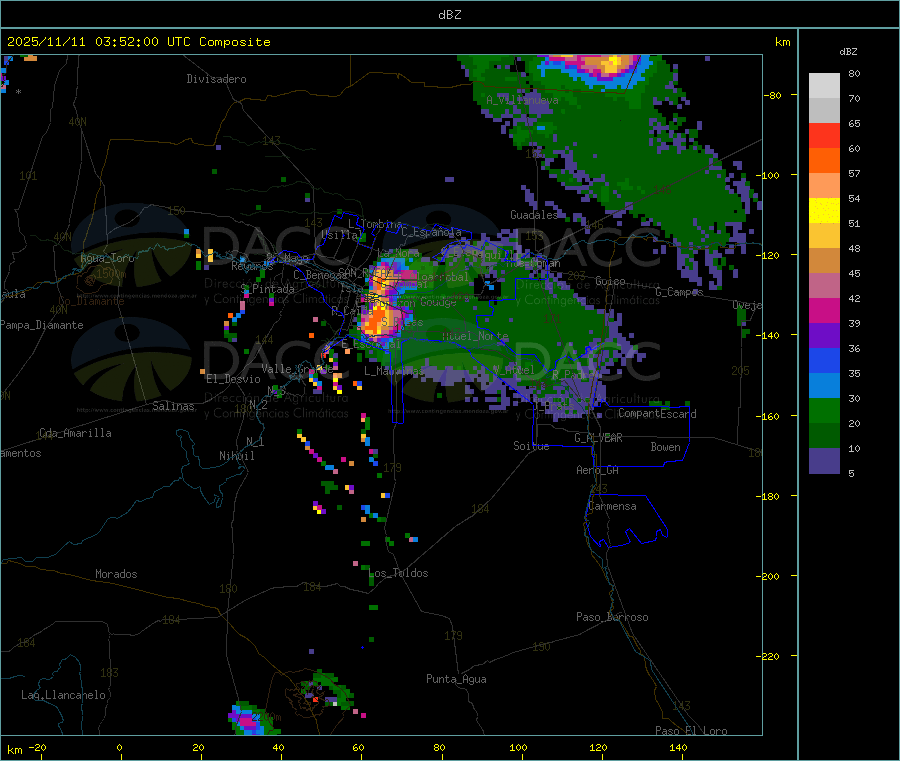Viewport: 900px width, 761px height.
Task: Click the yellow 51-54 dBZ legend swatch
Action: [x=824, y=211]
